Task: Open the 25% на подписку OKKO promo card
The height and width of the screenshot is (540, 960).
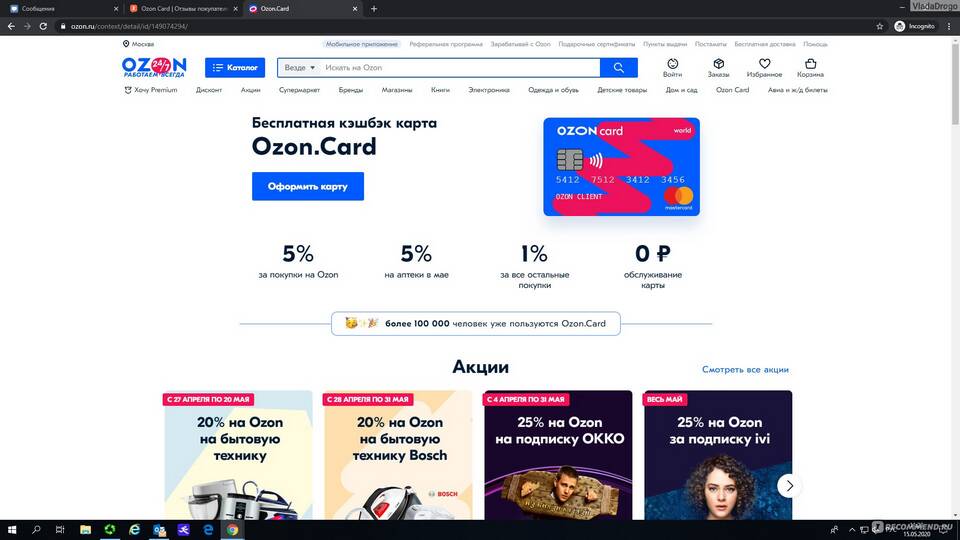Action: pos(558,455)
